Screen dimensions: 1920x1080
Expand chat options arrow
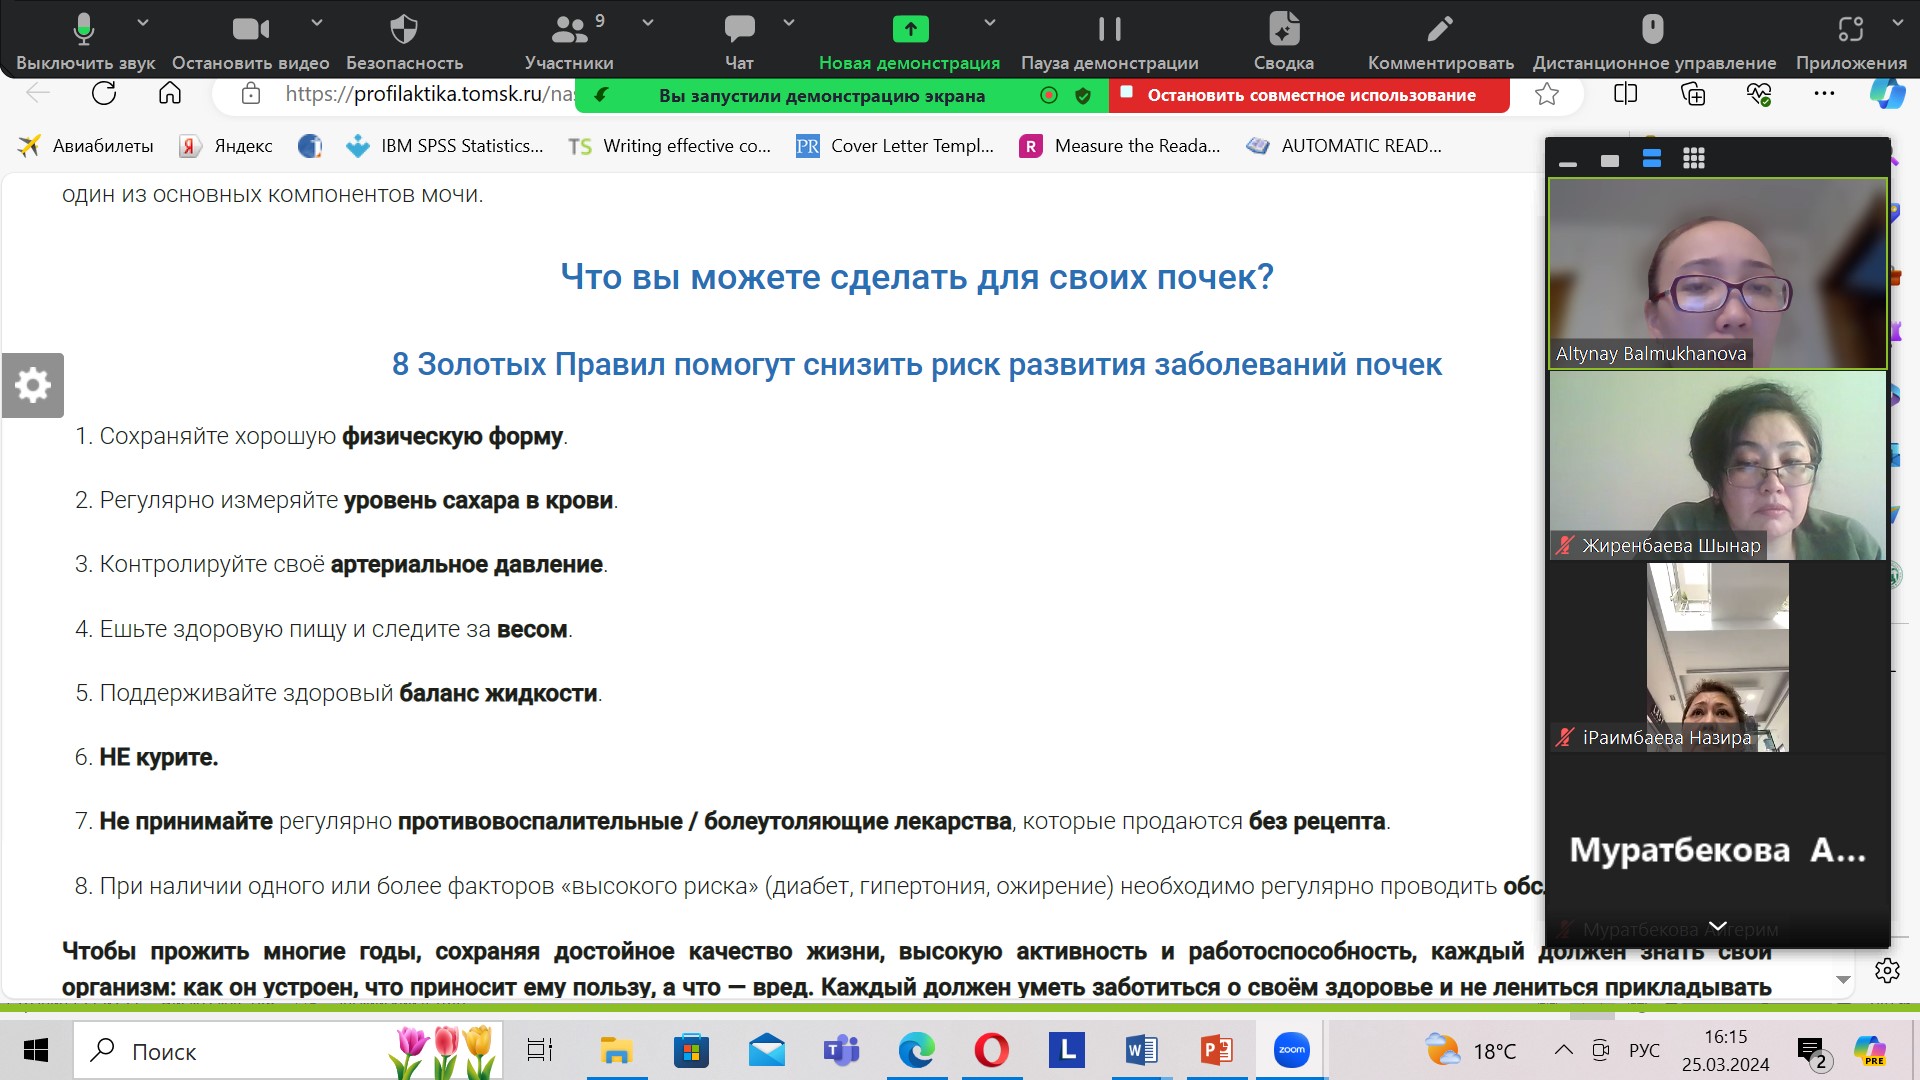click(x=788, y=22)
